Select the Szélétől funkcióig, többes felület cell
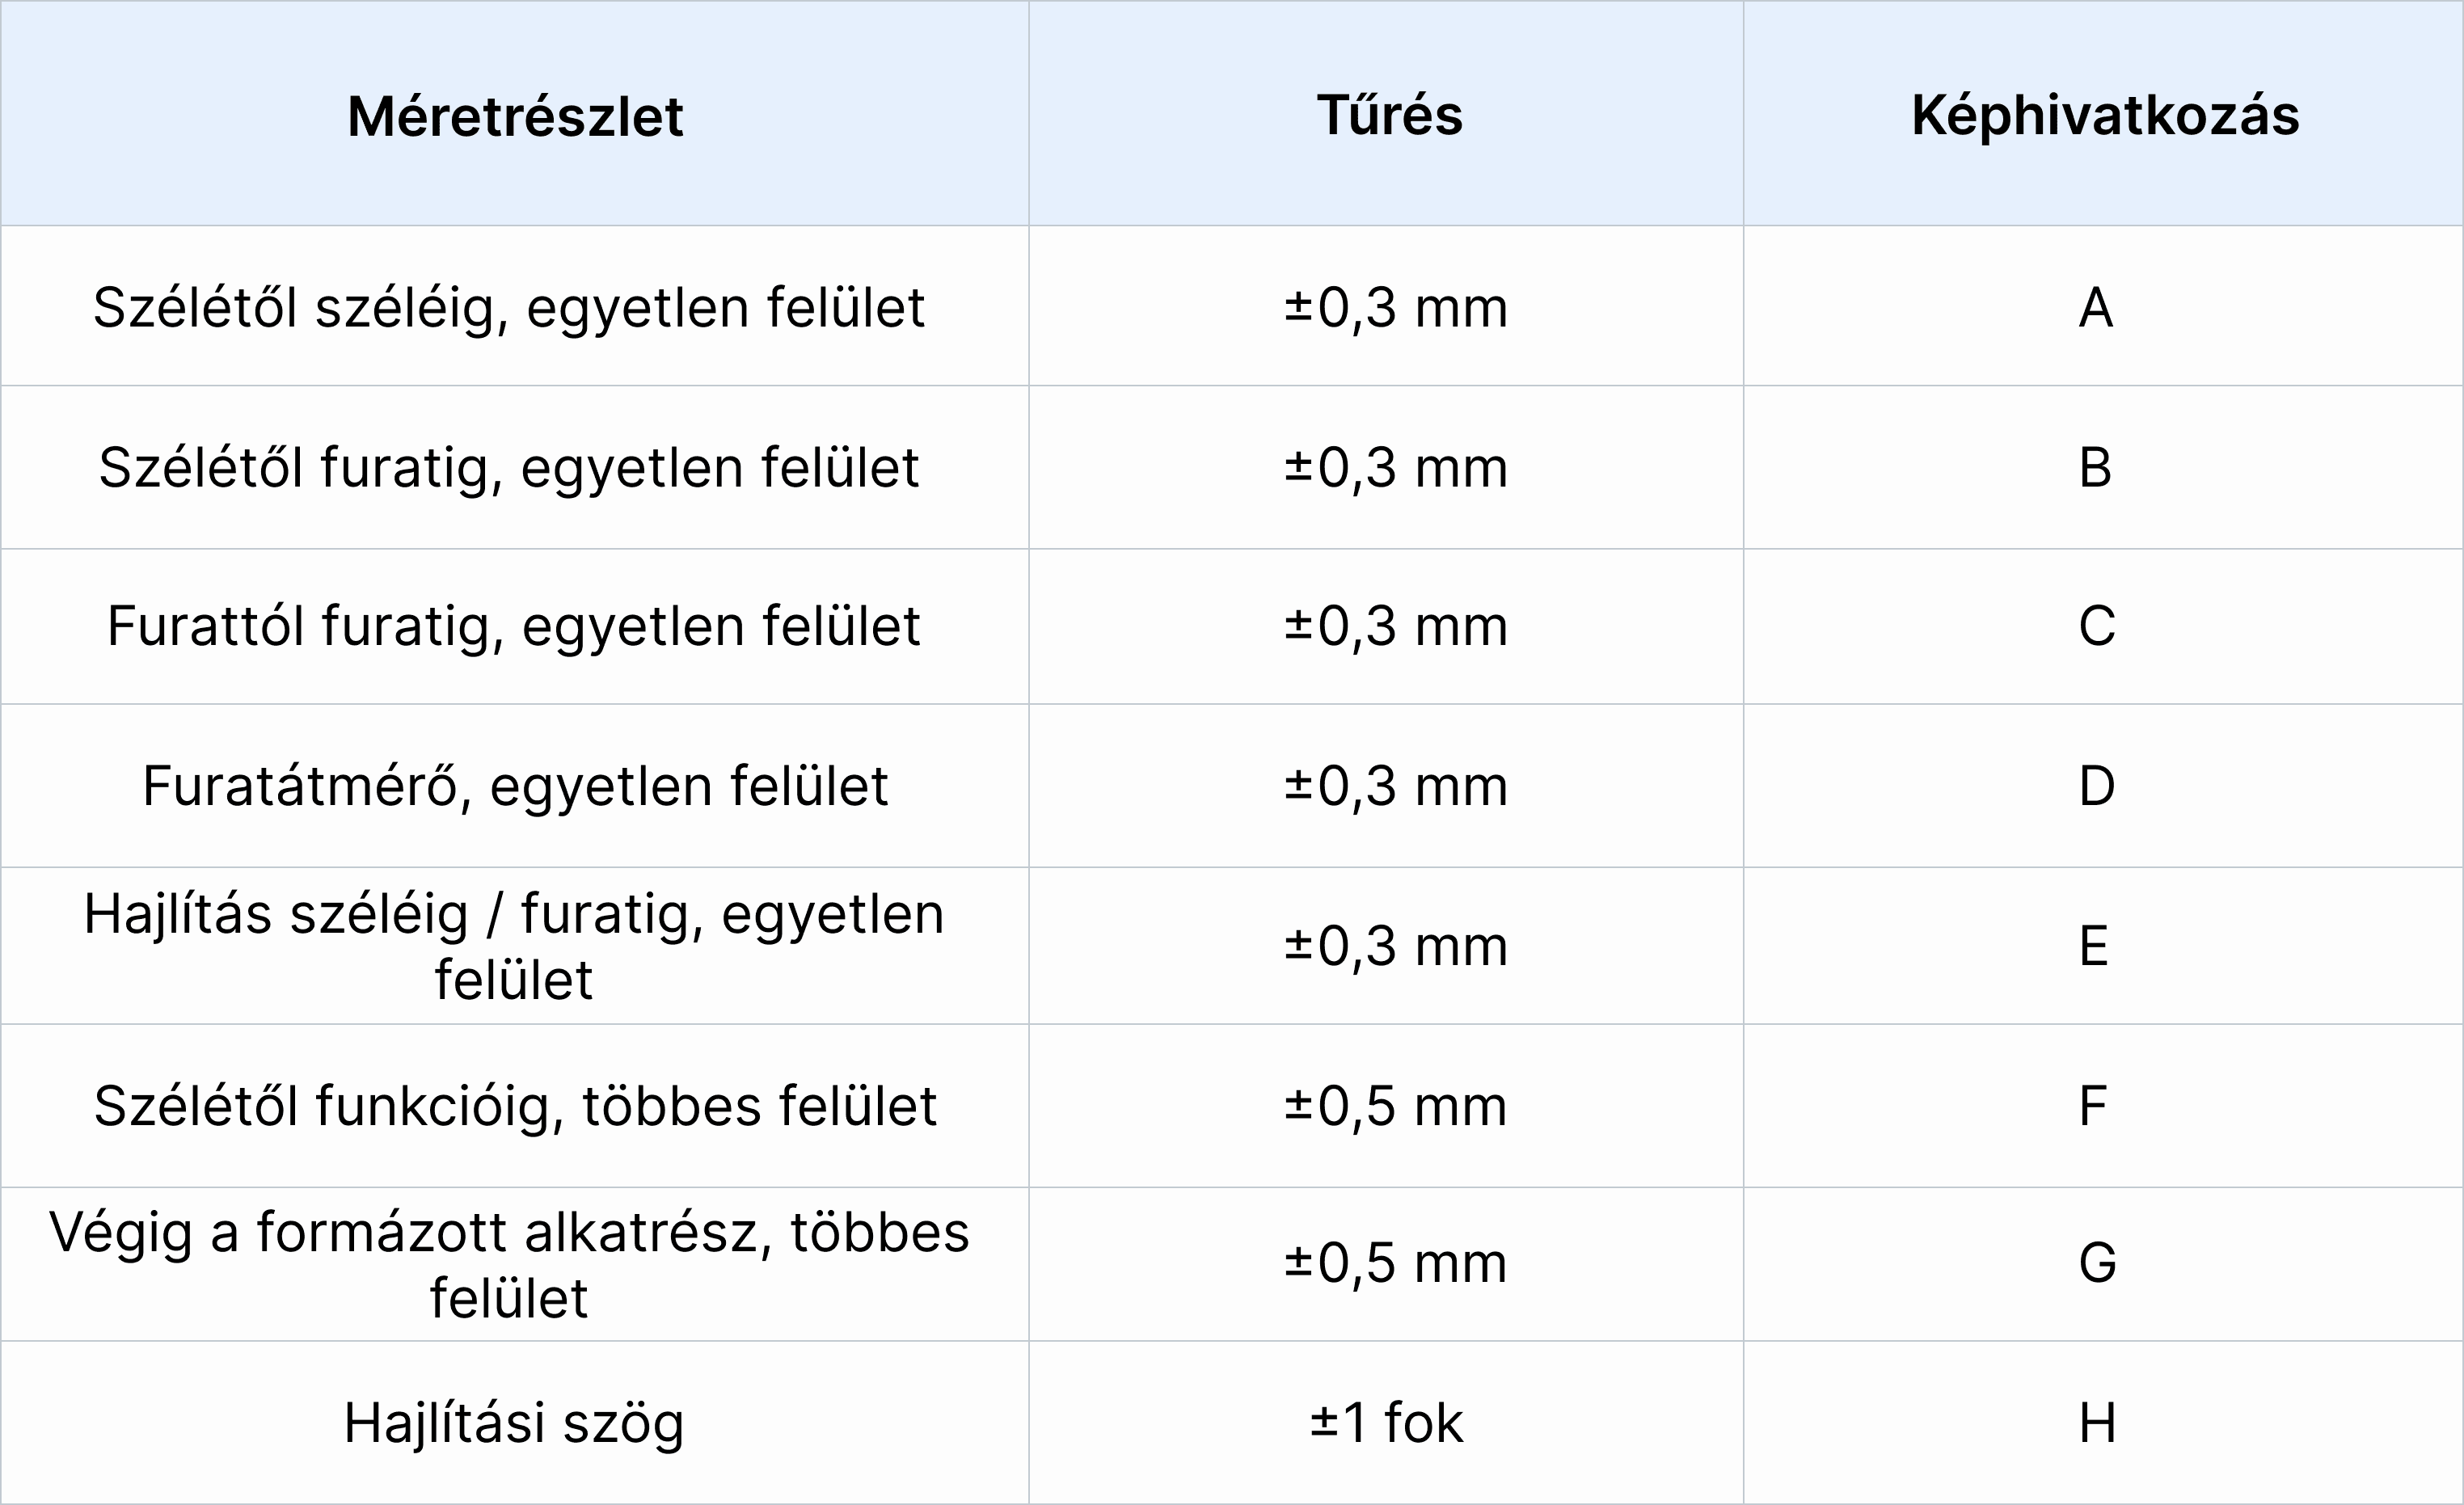This screenshot has width=2464, height=1505. click(x=515, y=1106)
